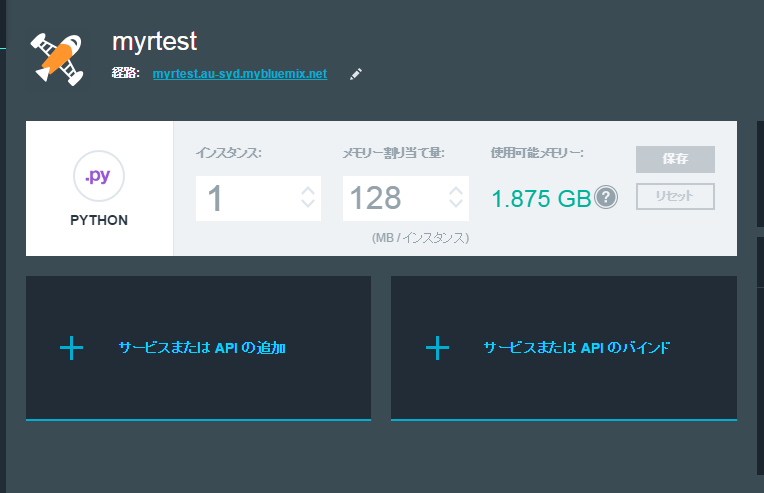Click the インスタンス label
Viewport: 764px width, 493px height.
(x=229, y=153)
